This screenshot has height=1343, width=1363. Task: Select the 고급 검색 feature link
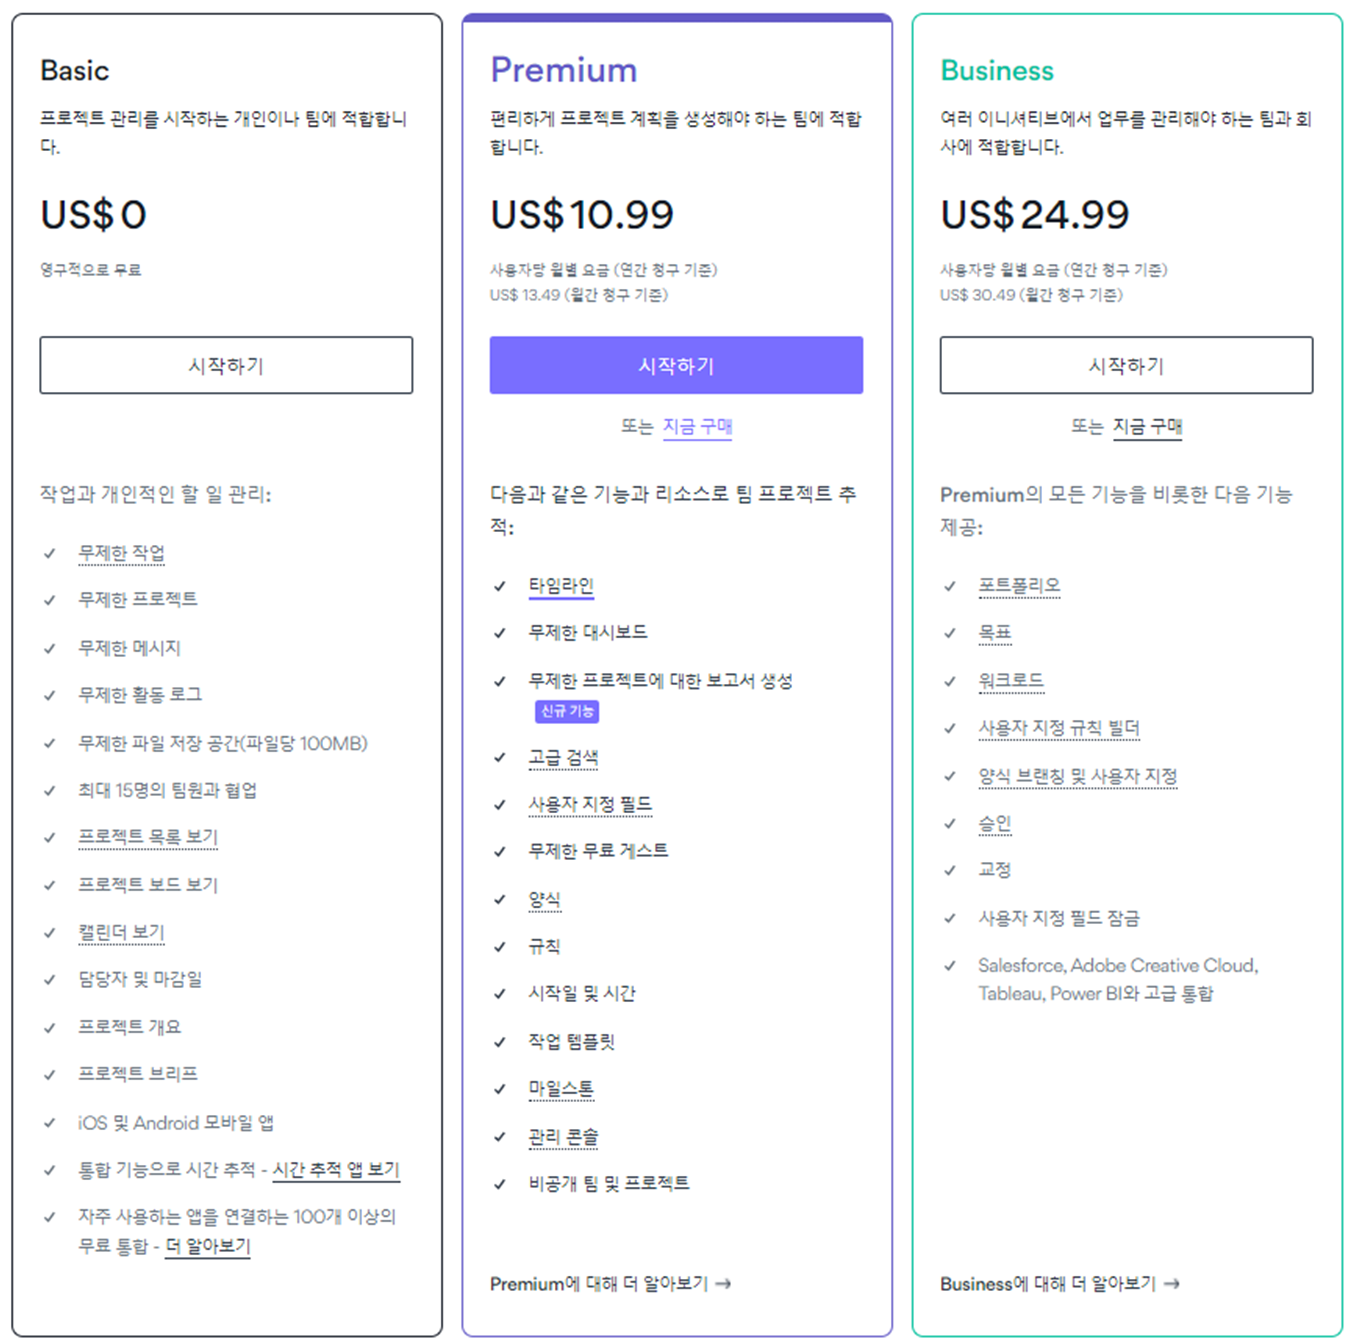[x=563, y=758]
